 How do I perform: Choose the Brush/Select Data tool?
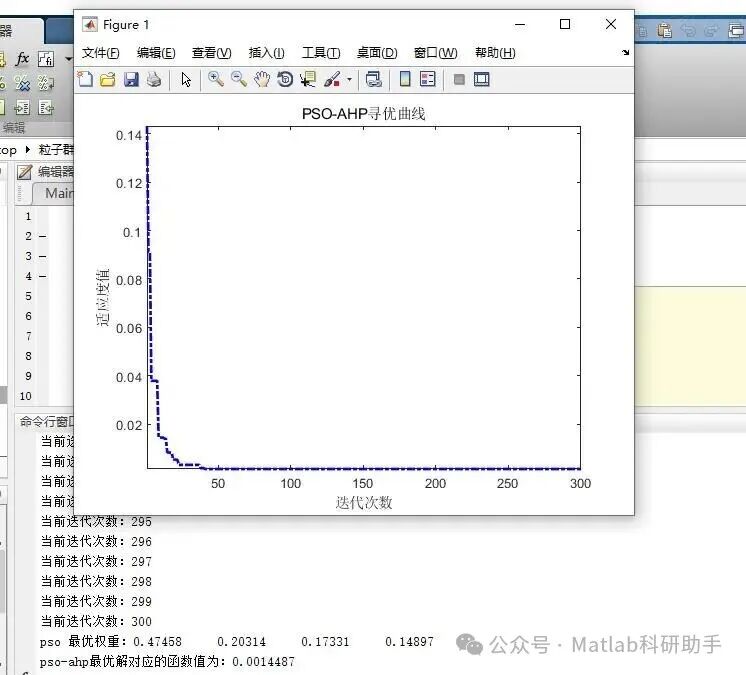click(x=332, y=79)
